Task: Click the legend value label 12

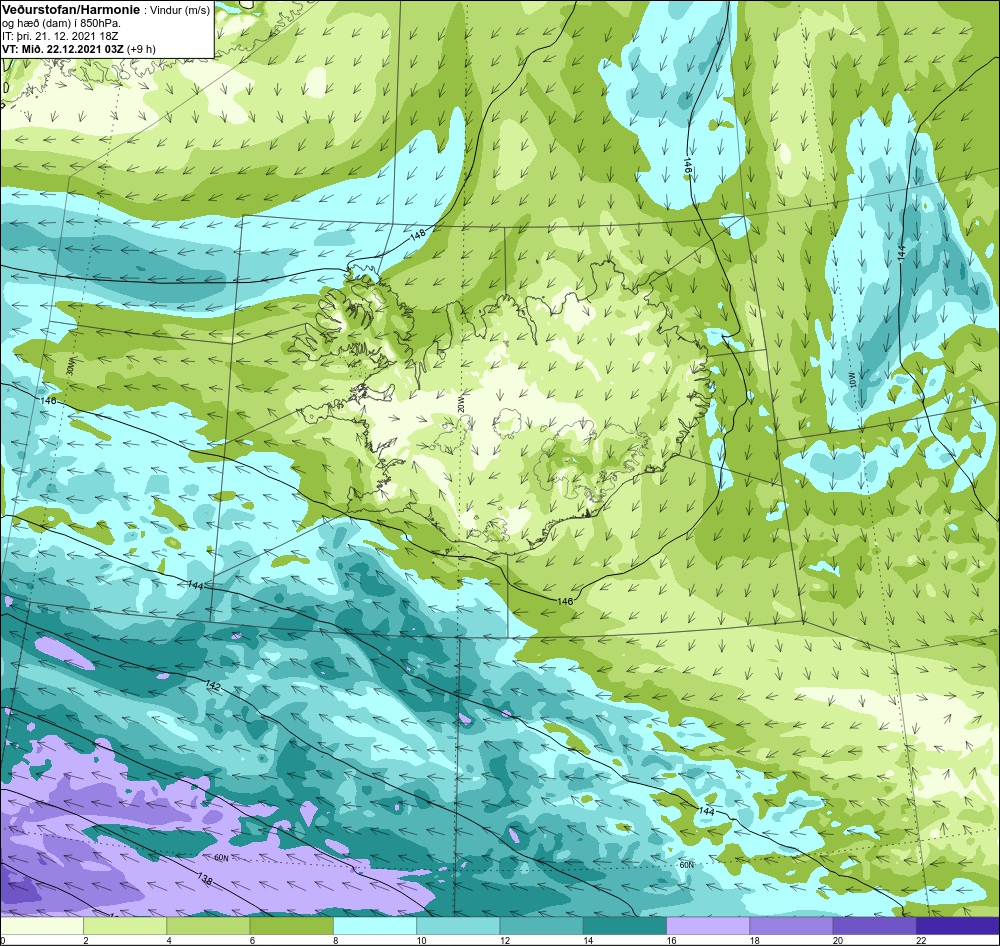Action: [x=505, y=940]
